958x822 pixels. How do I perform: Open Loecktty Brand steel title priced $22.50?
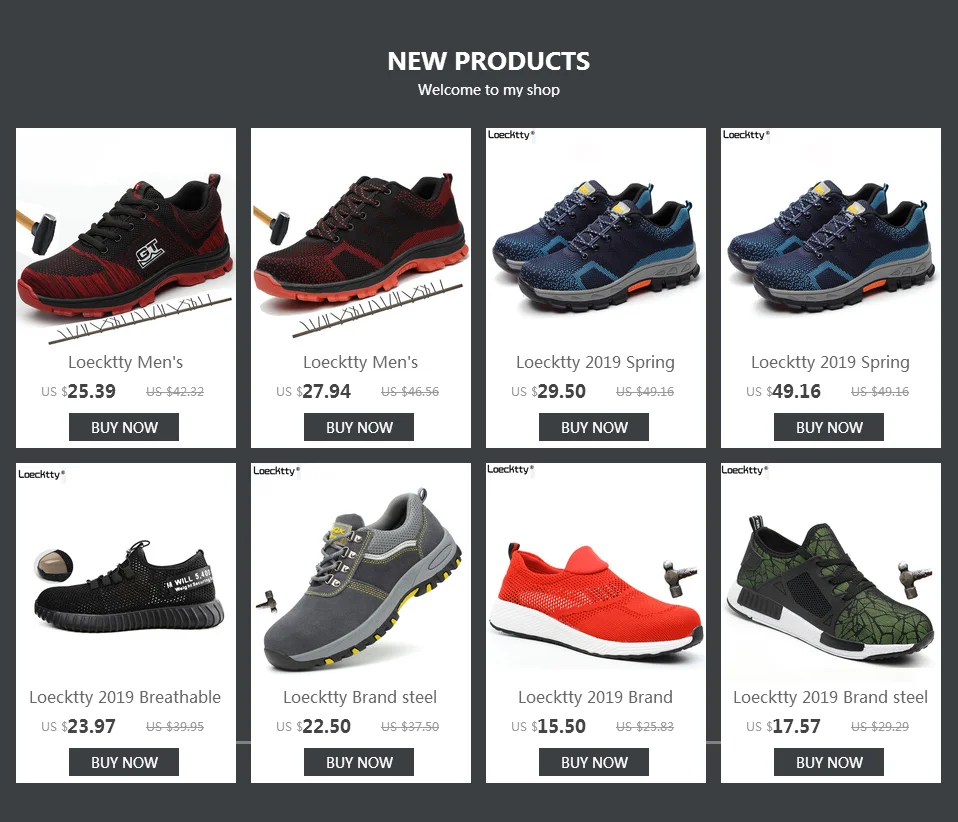[360, 697]
